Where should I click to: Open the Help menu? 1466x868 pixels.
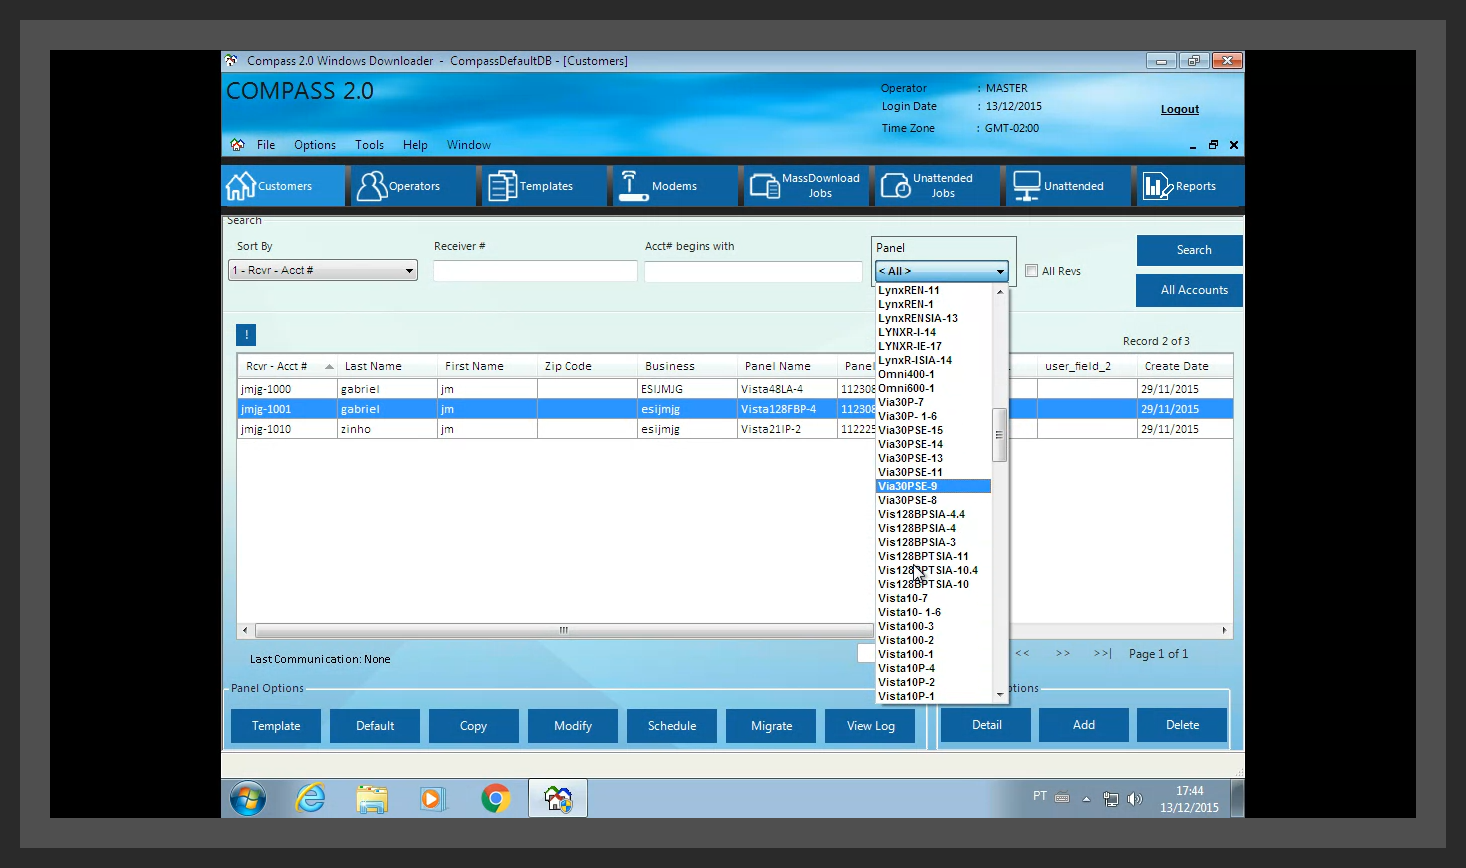point(415,145)
